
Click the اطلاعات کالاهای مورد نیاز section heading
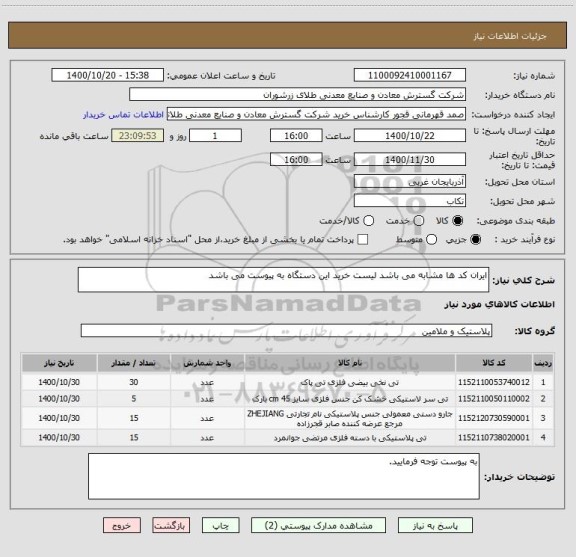pos(500,304)
